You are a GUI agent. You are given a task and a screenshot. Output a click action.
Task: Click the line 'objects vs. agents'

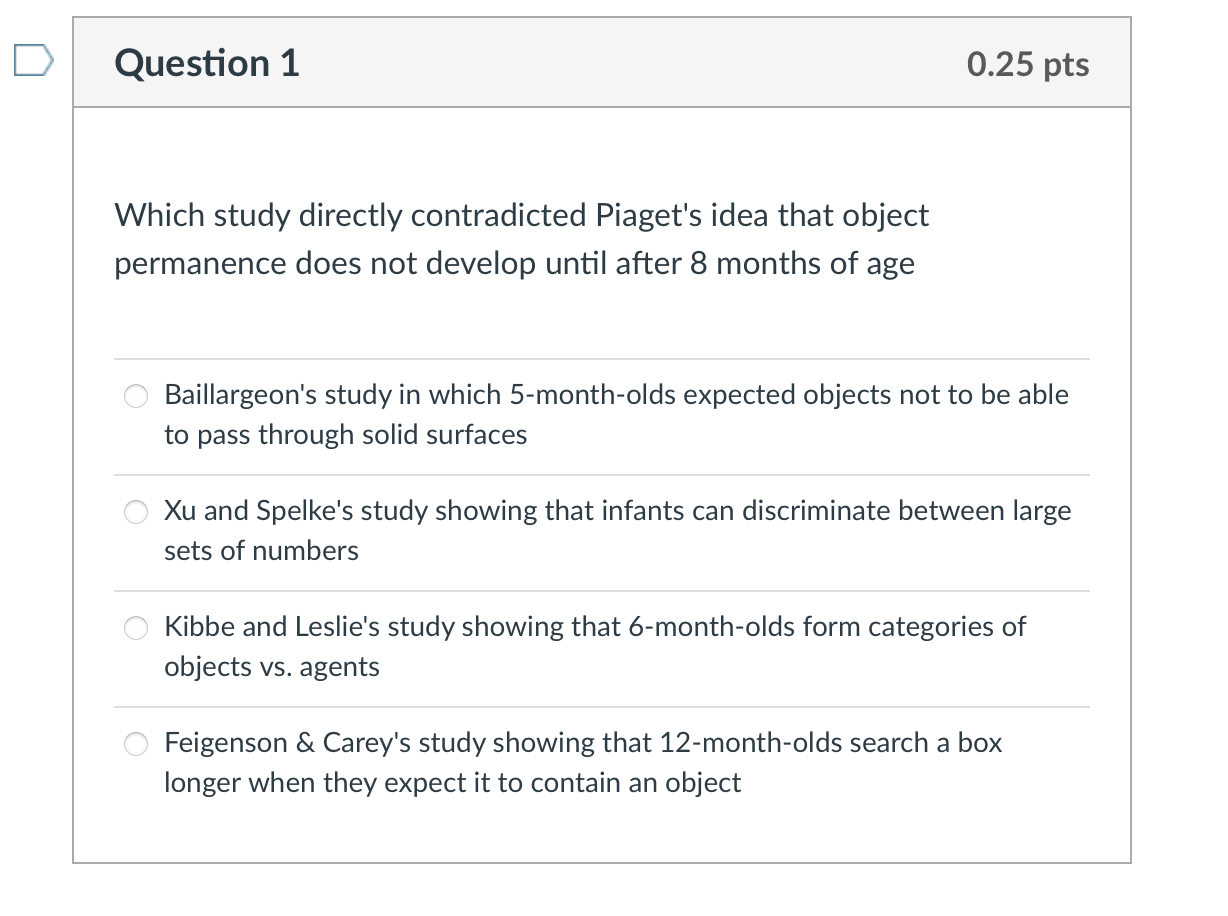[272, 667]
